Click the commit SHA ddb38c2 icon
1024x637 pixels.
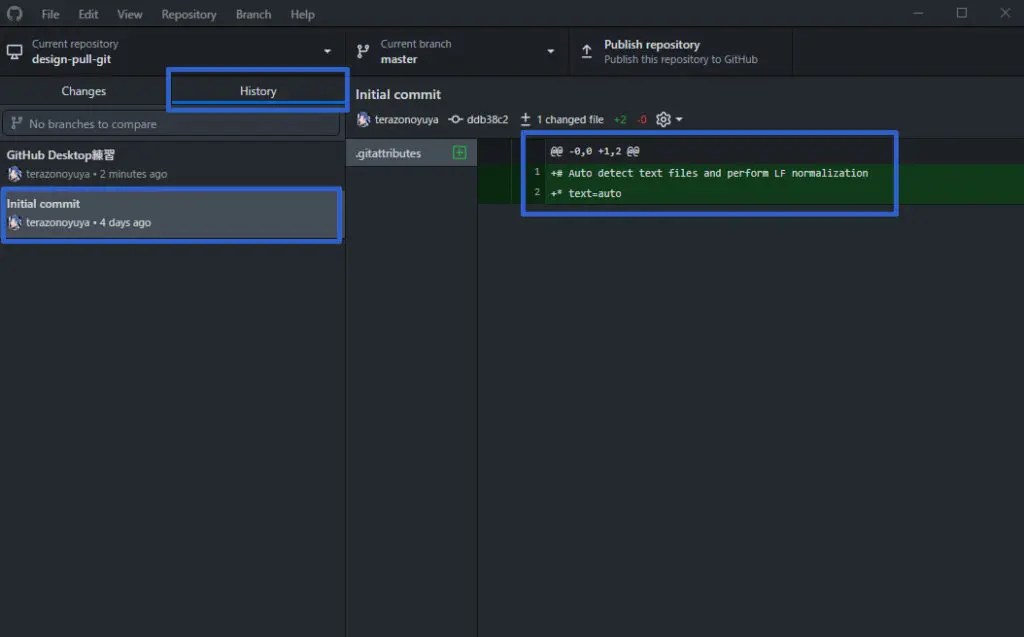(x=456, y=120)
